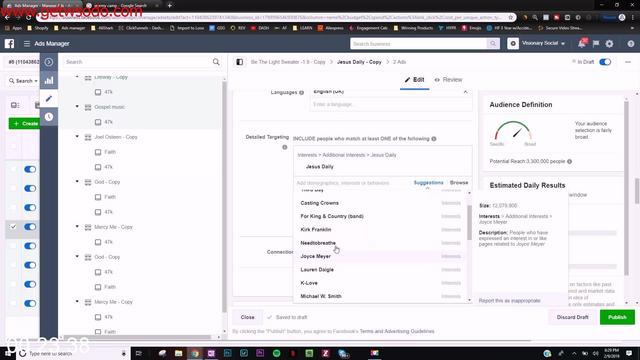Click the suggestion list vertical scrollbar
640x360 pixels.
469,222
